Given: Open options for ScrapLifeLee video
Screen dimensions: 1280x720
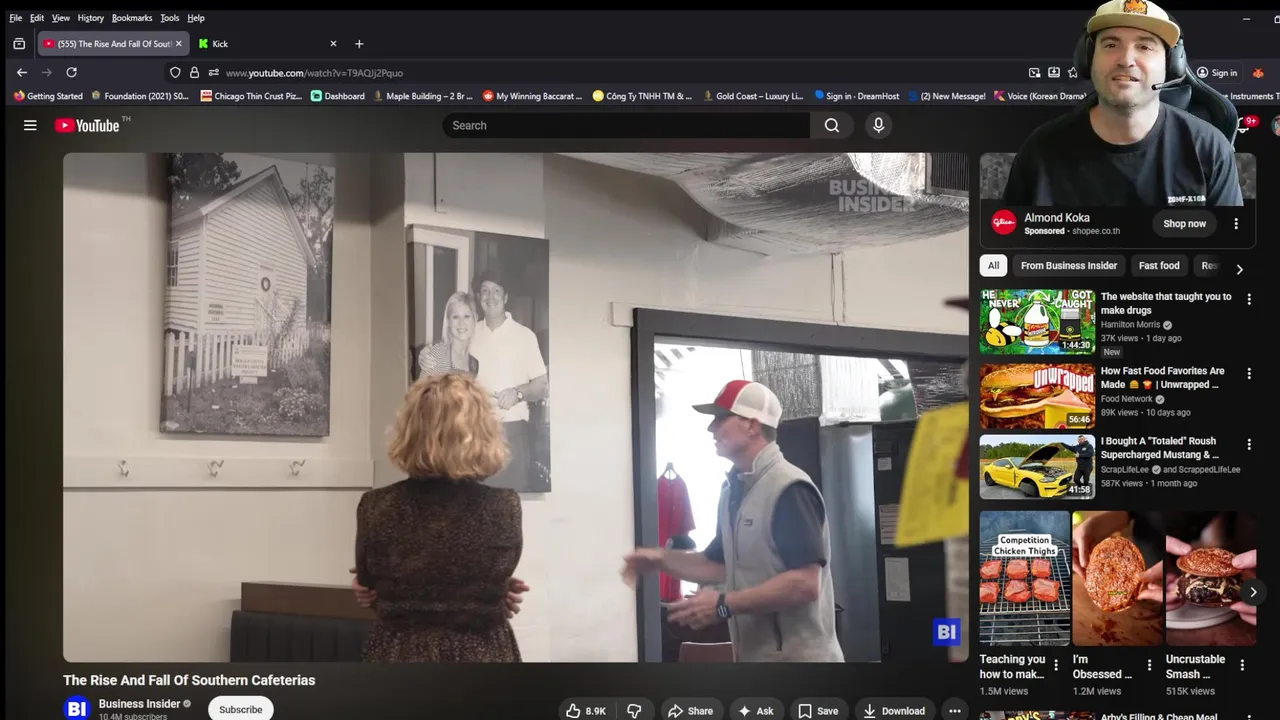Looking at the screenshot, I should 1248,444.
